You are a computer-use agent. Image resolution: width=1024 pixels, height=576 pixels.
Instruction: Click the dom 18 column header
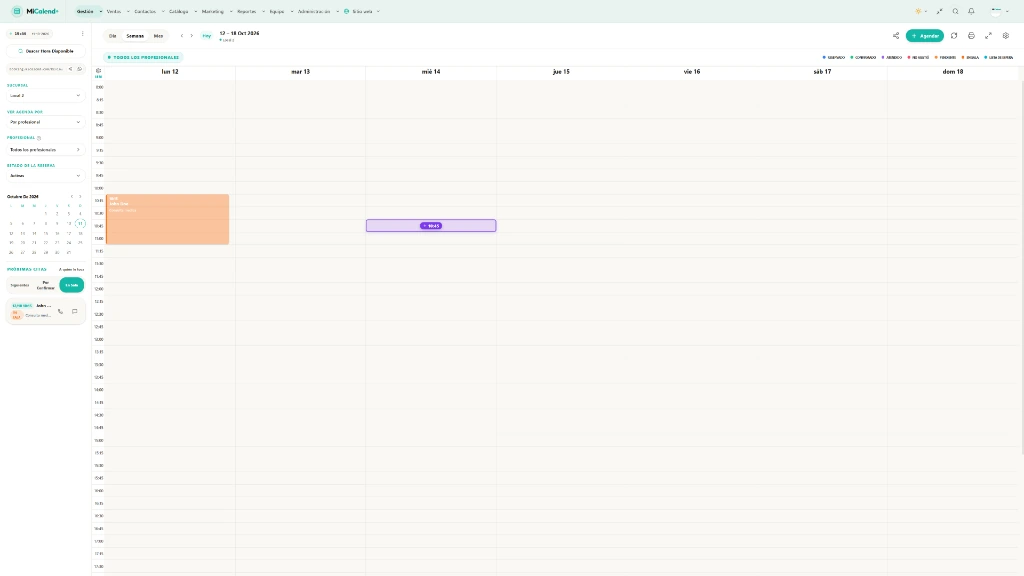(953, 72)
